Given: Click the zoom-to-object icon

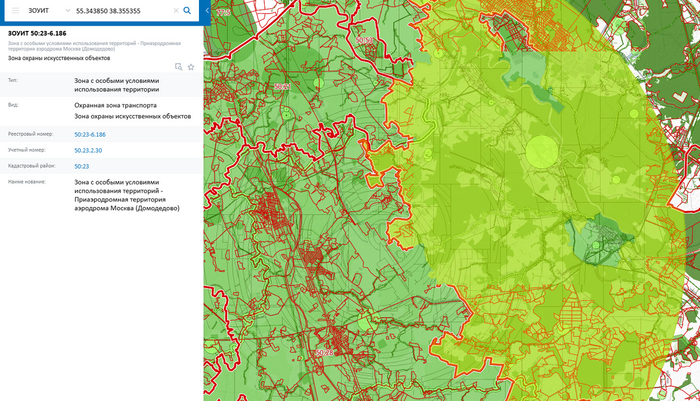Looking at the screenshot, I should 178,67.
